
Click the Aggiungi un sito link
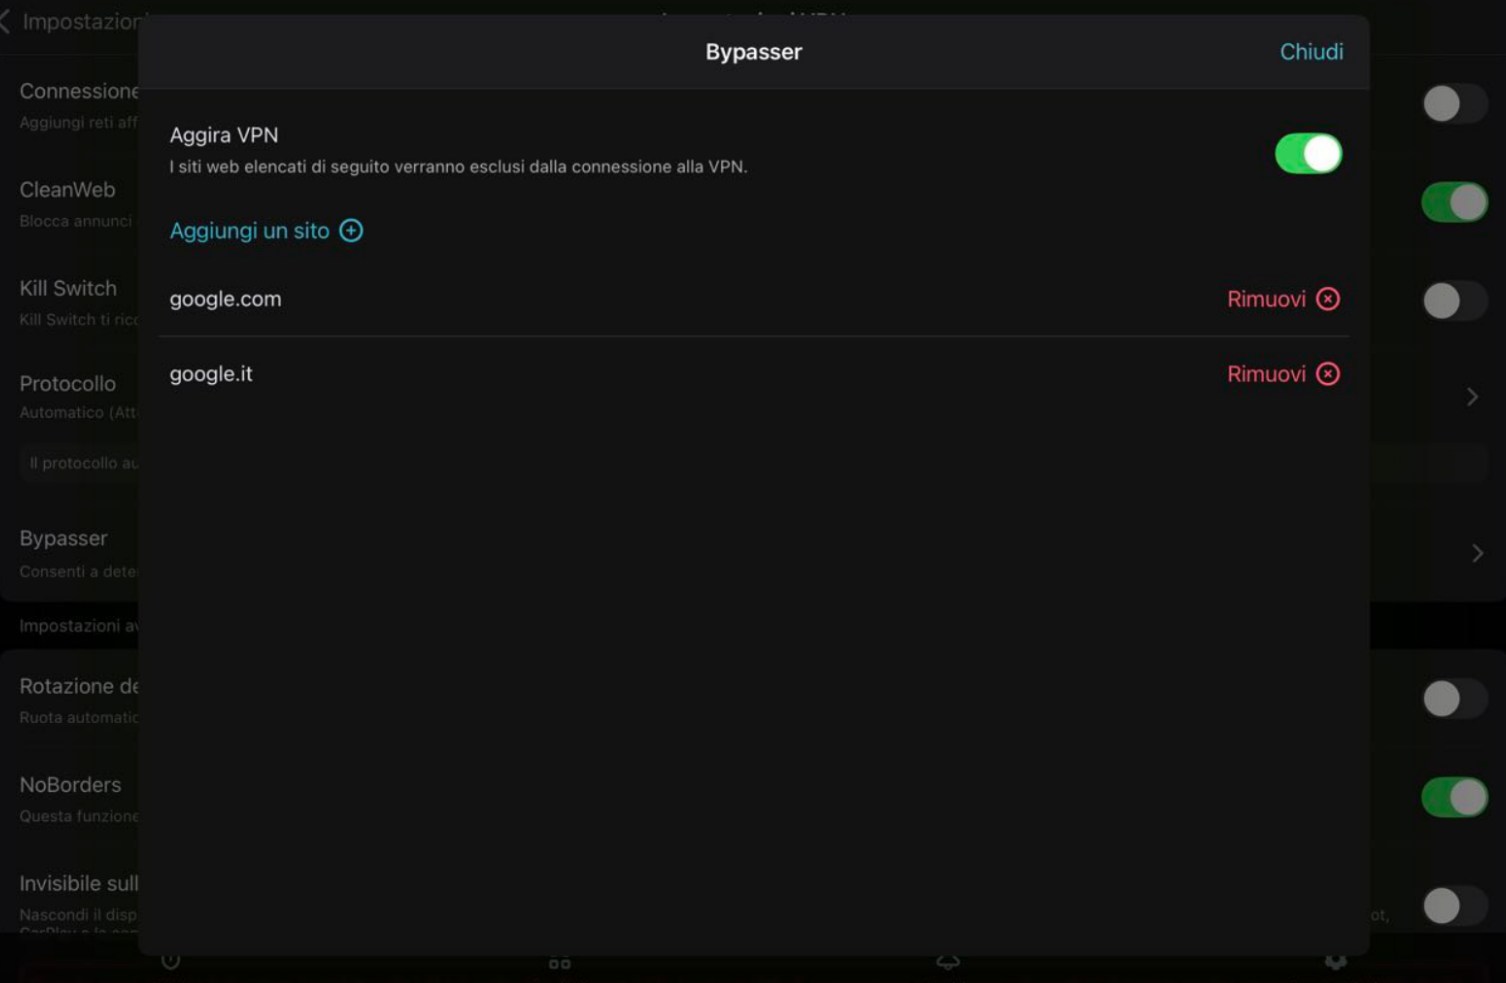[x=249, y=230]
